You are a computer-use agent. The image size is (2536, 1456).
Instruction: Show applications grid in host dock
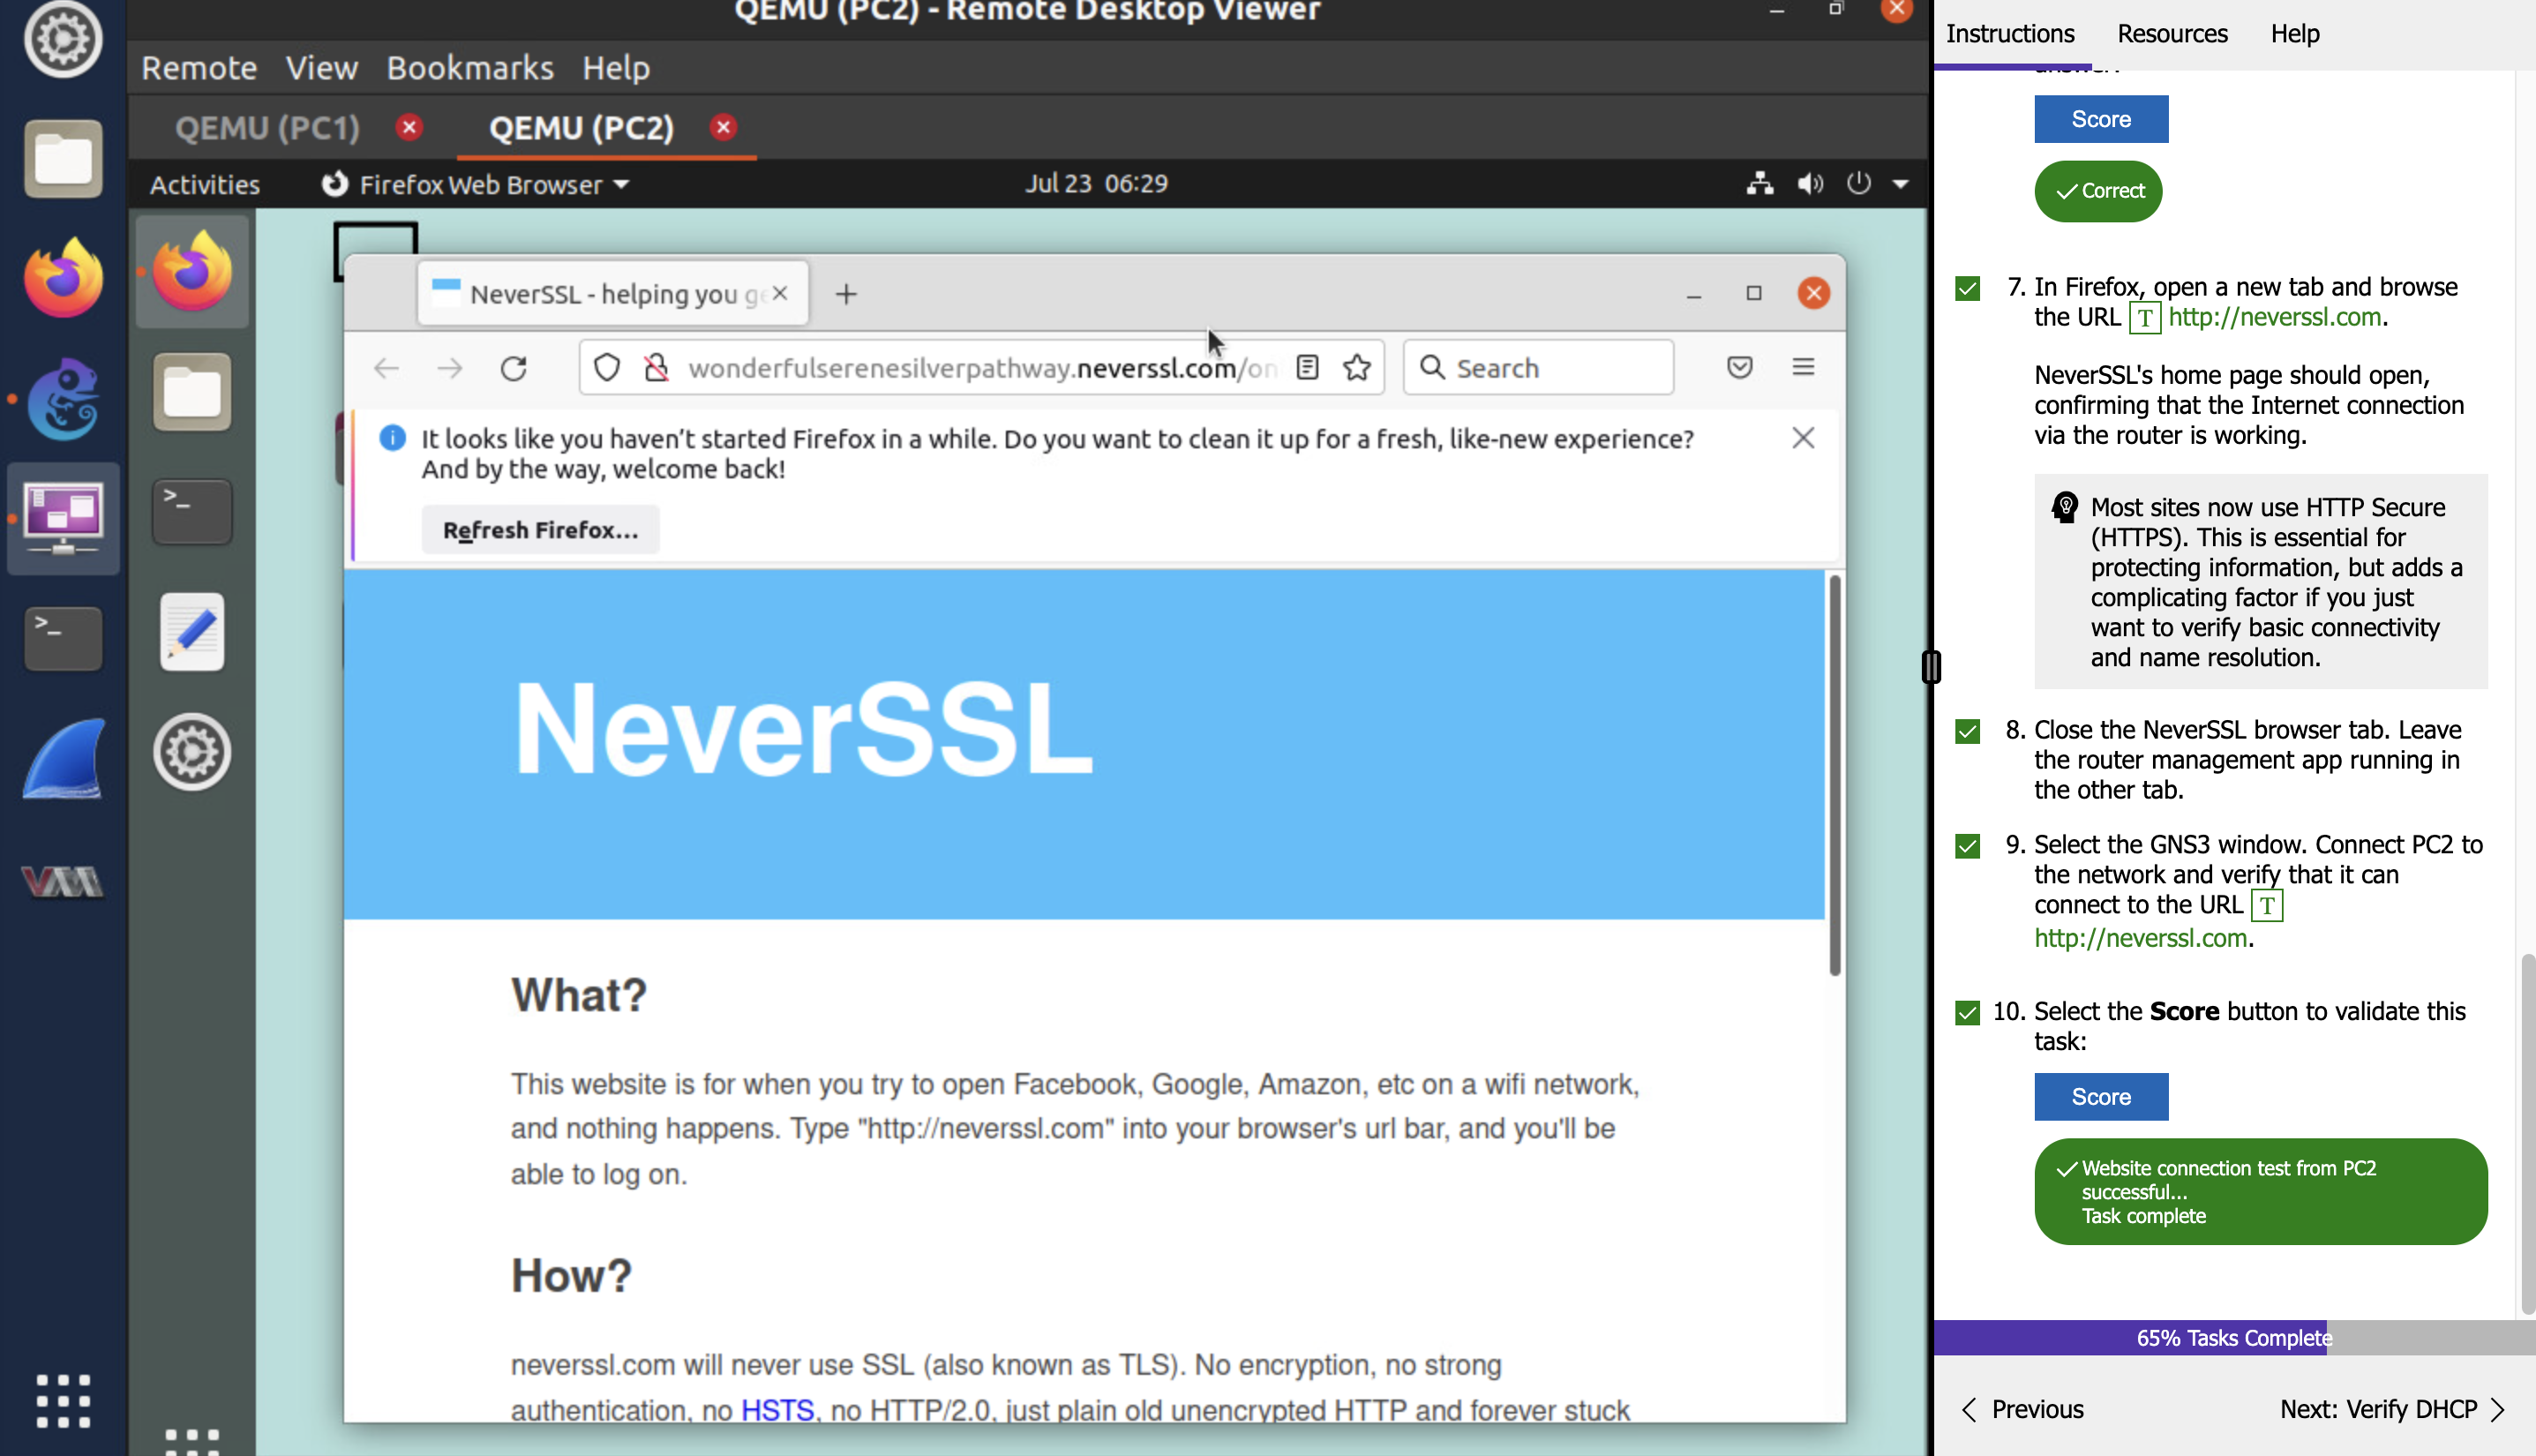coord(63,1400)
